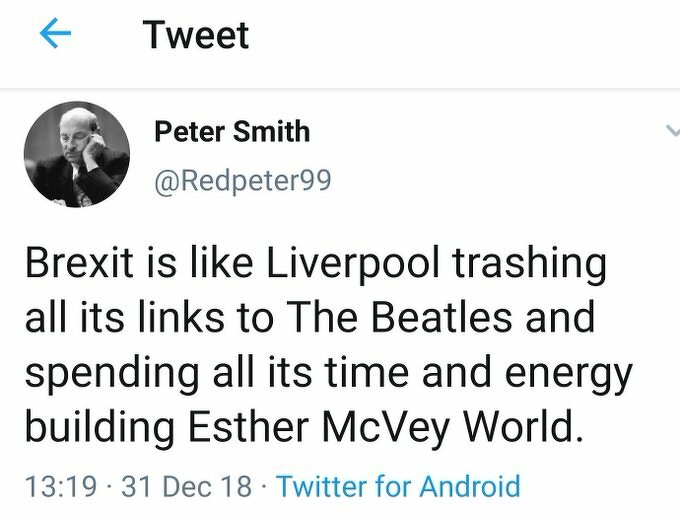Click the 13:19 timestamp
This screenshot has height=516, width=680.
(60, 486)
